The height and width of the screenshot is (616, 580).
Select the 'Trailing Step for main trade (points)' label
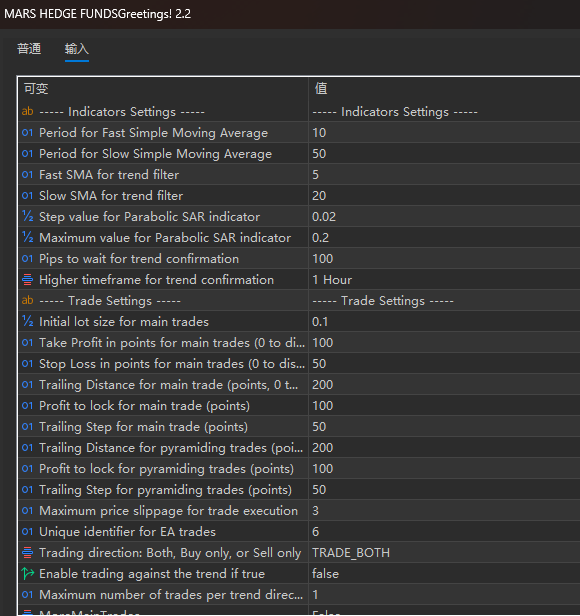(143, 427)
